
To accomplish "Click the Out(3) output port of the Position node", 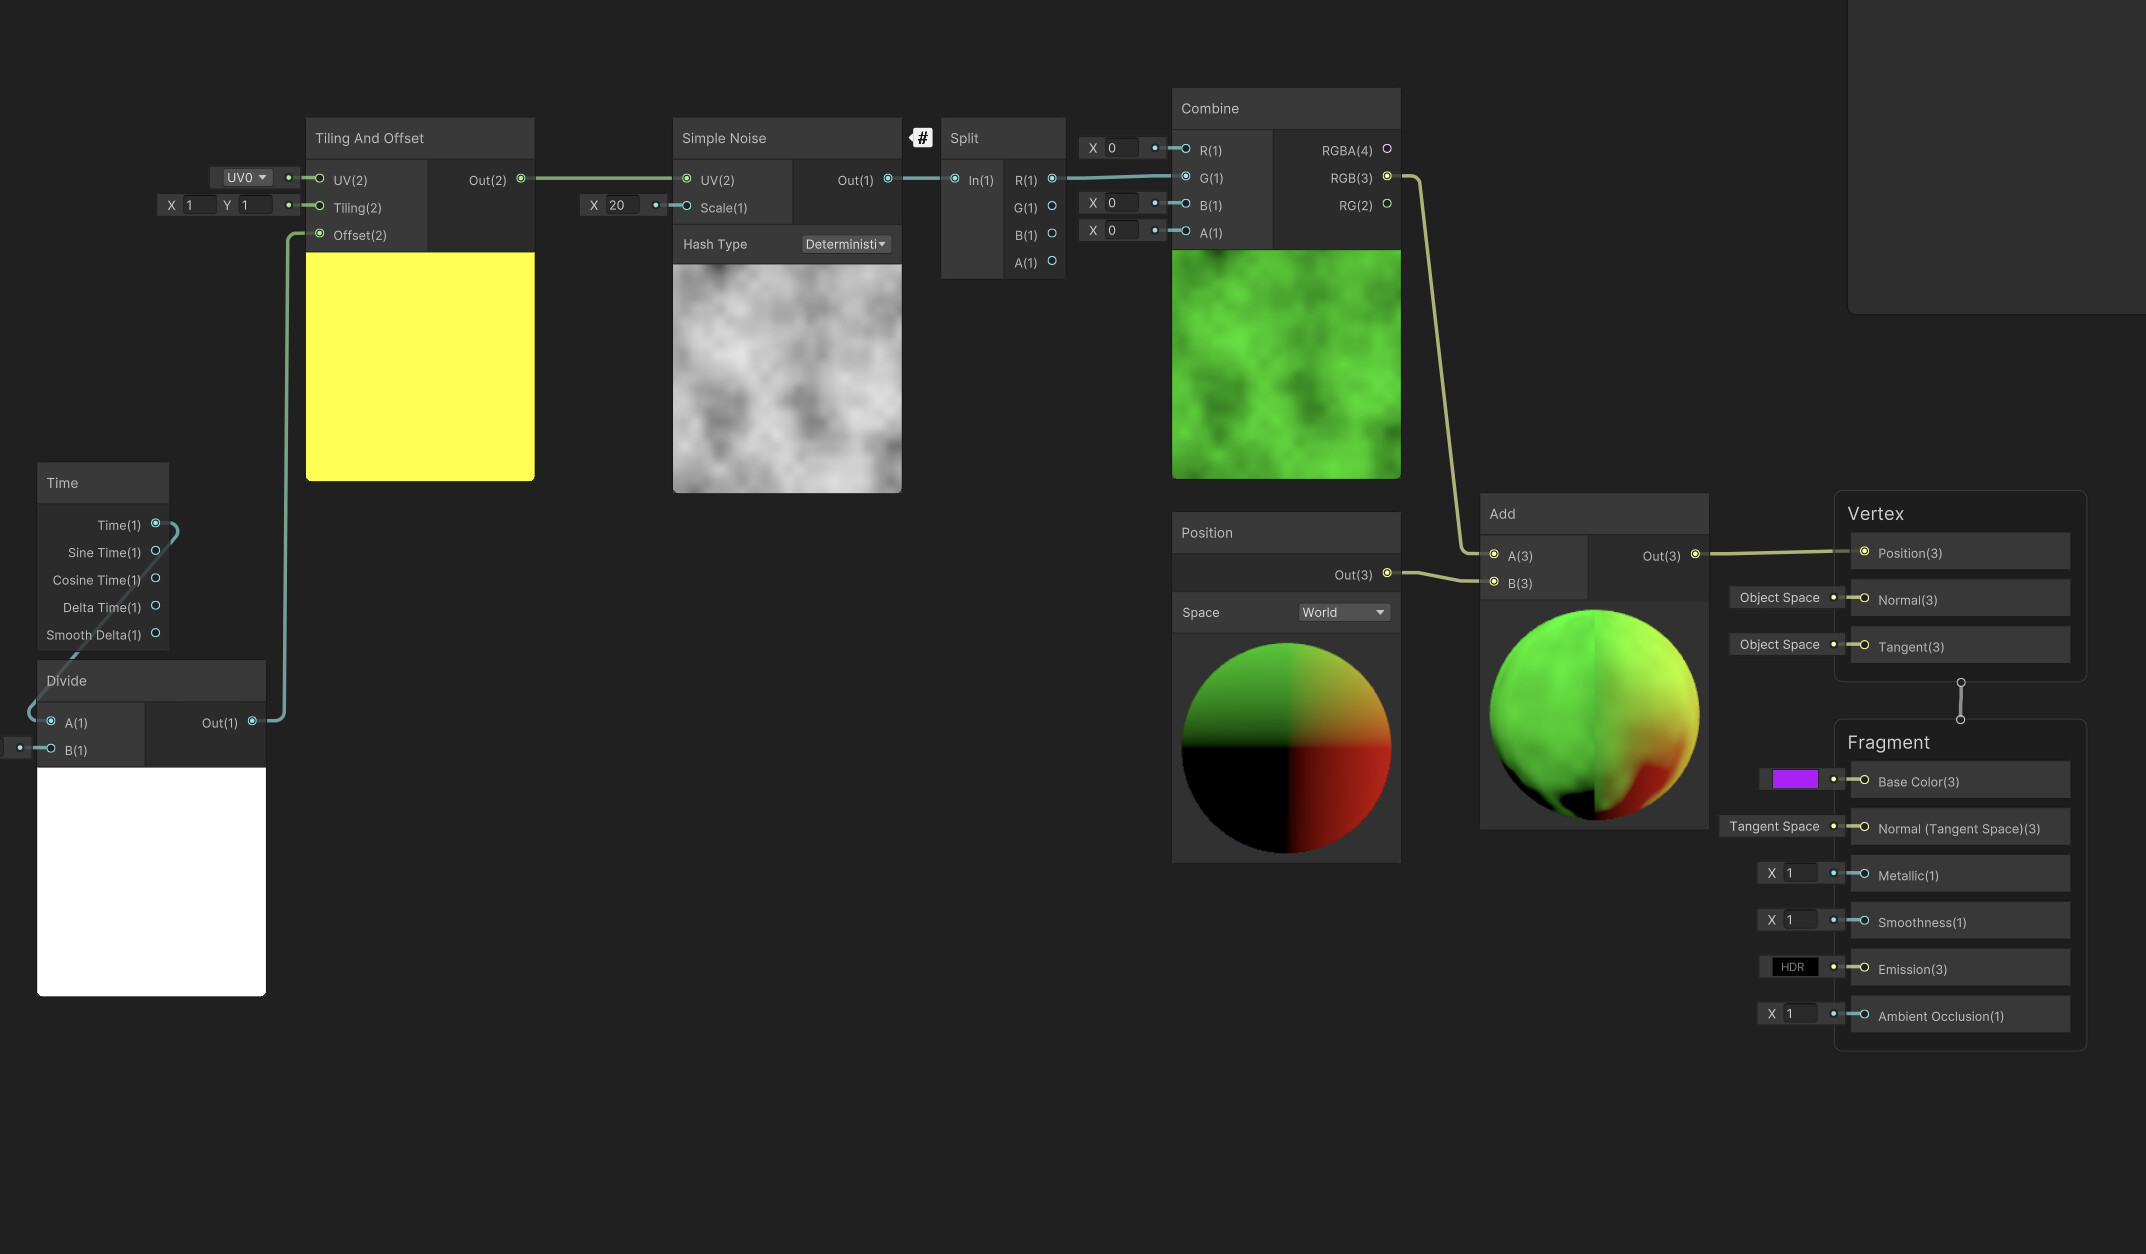I will click(x=1387, y=573).
